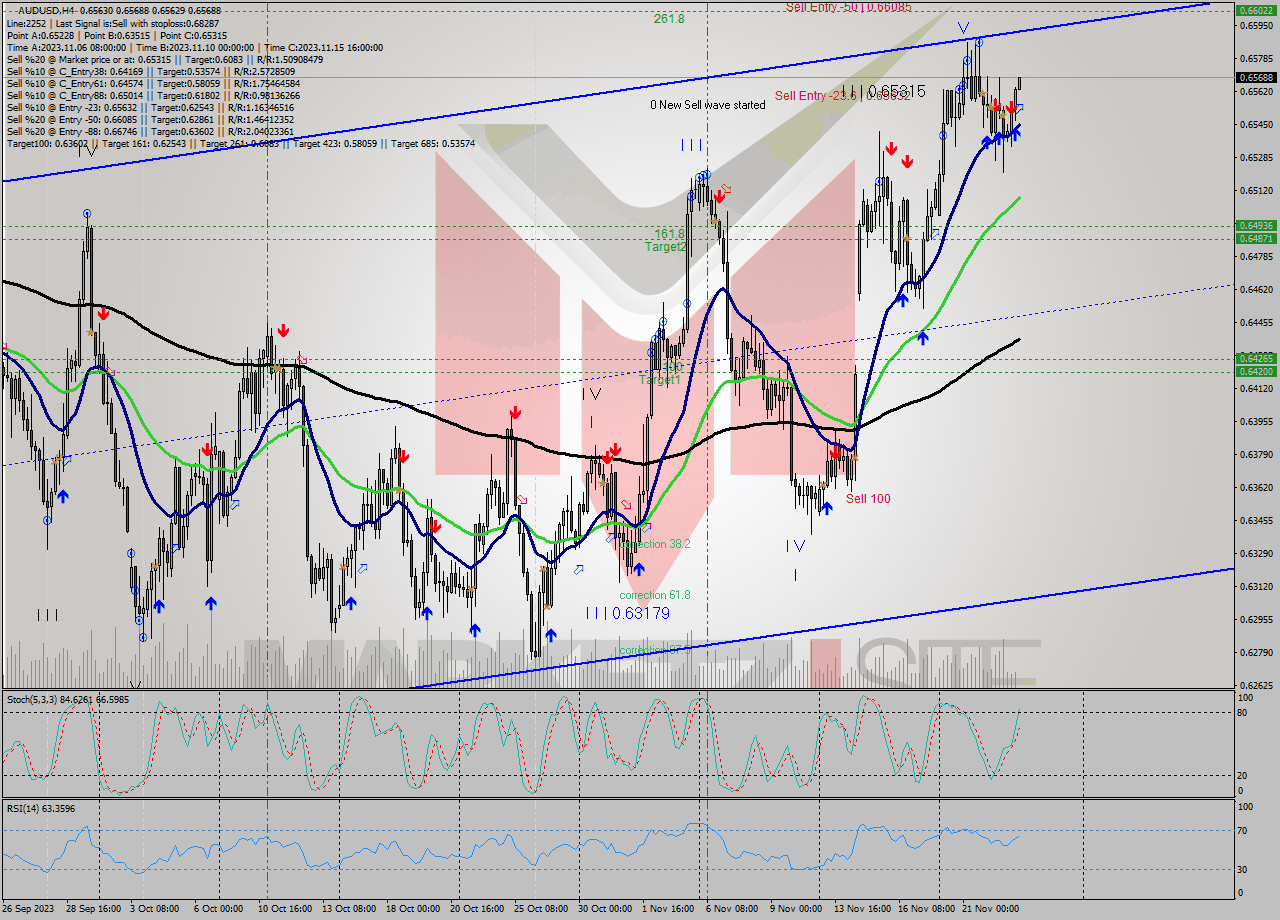
Task: Click the green 0.64200 price level tag
Action: (1256, 371)
